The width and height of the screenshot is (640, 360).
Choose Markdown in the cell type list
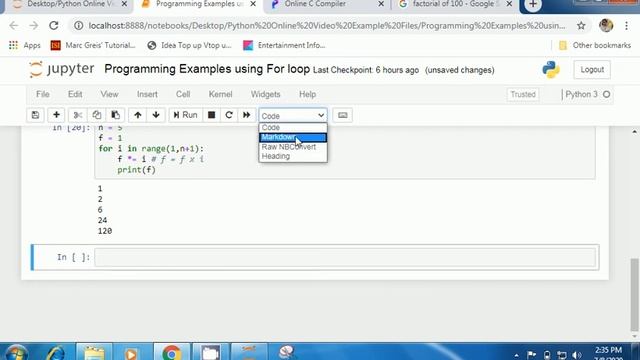click(x=293, y=137)
